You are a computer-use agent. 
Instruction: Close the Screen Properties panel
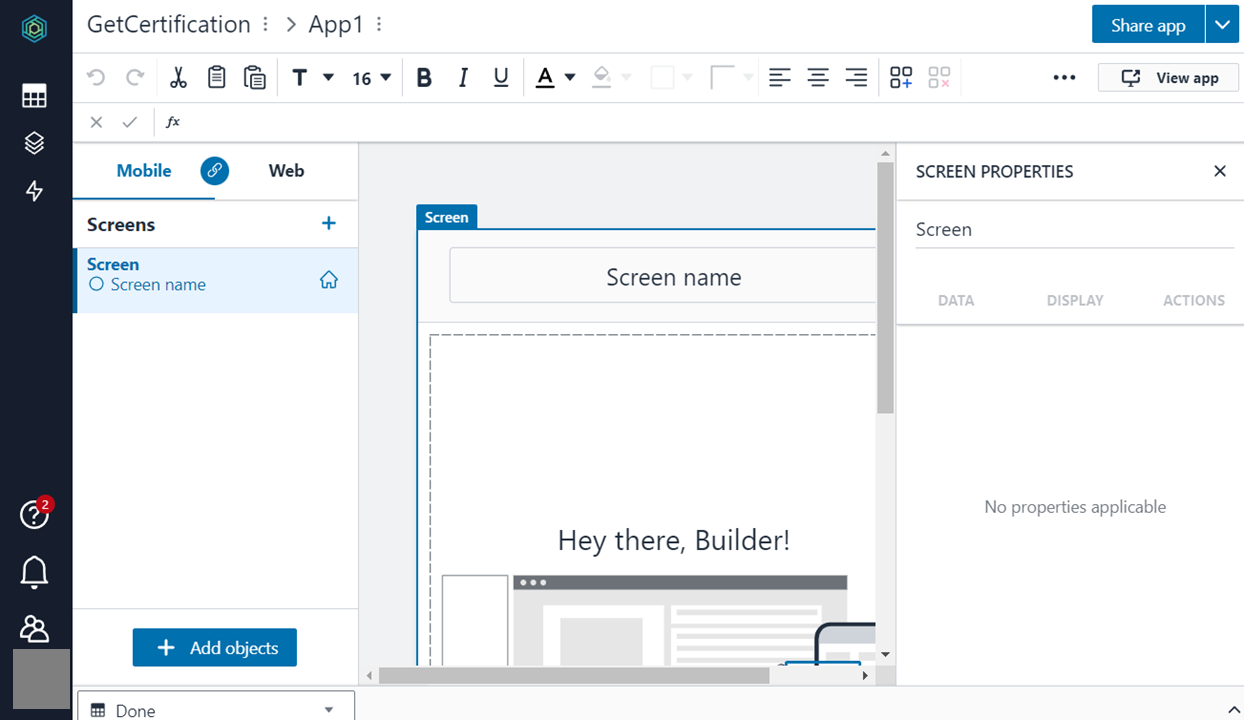1220,171
